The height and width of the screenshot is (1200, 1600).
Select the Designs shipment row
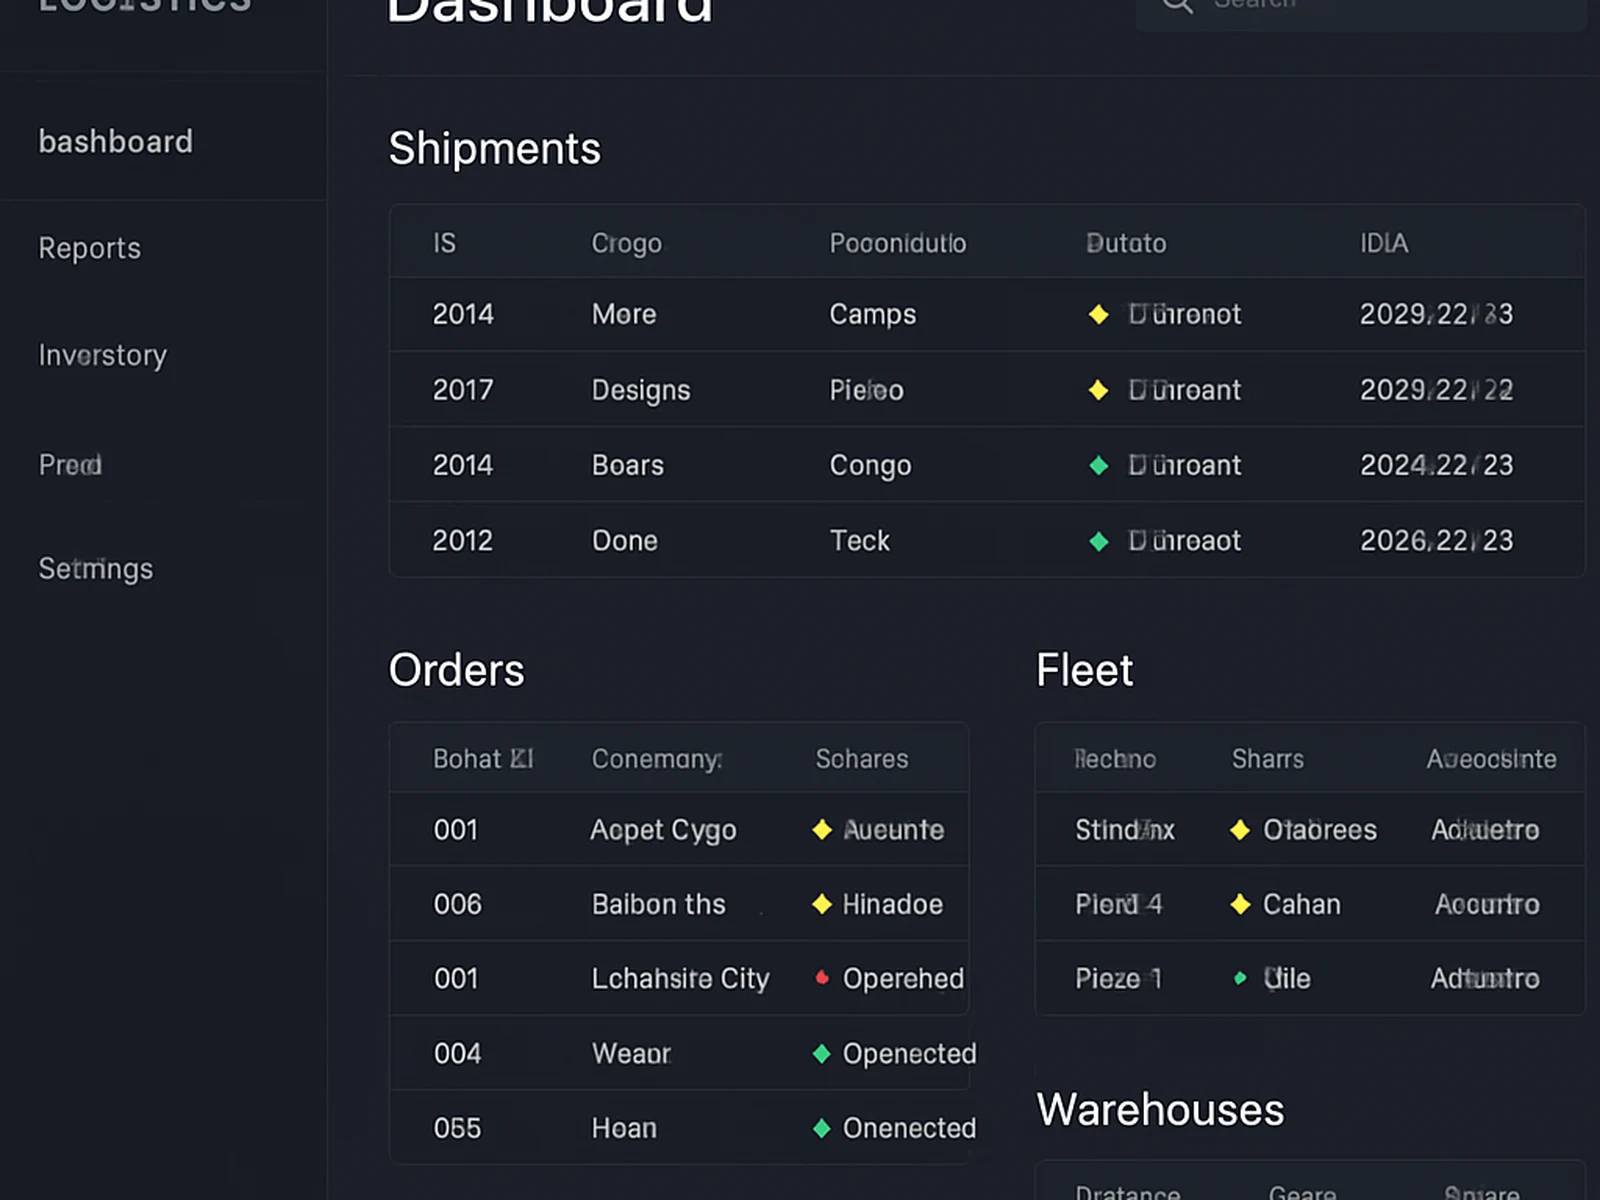(x=641, y=390)
